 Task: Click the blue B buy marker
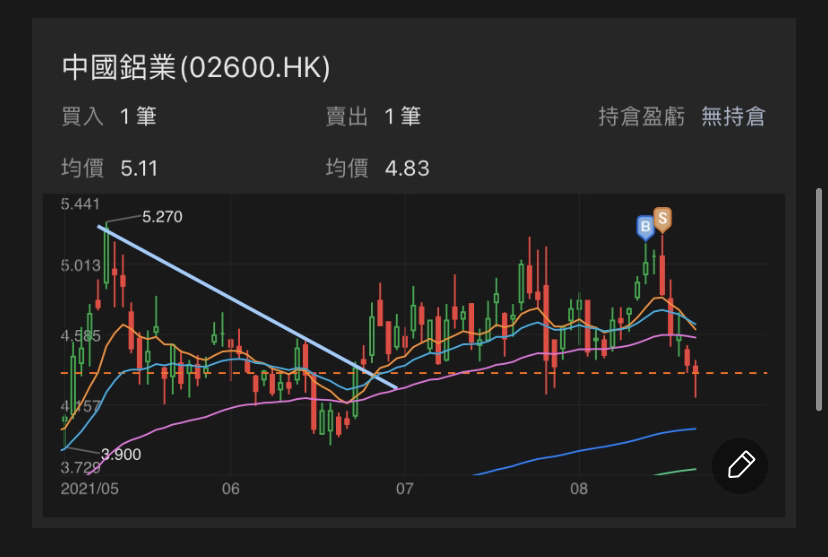pos(645,227)
